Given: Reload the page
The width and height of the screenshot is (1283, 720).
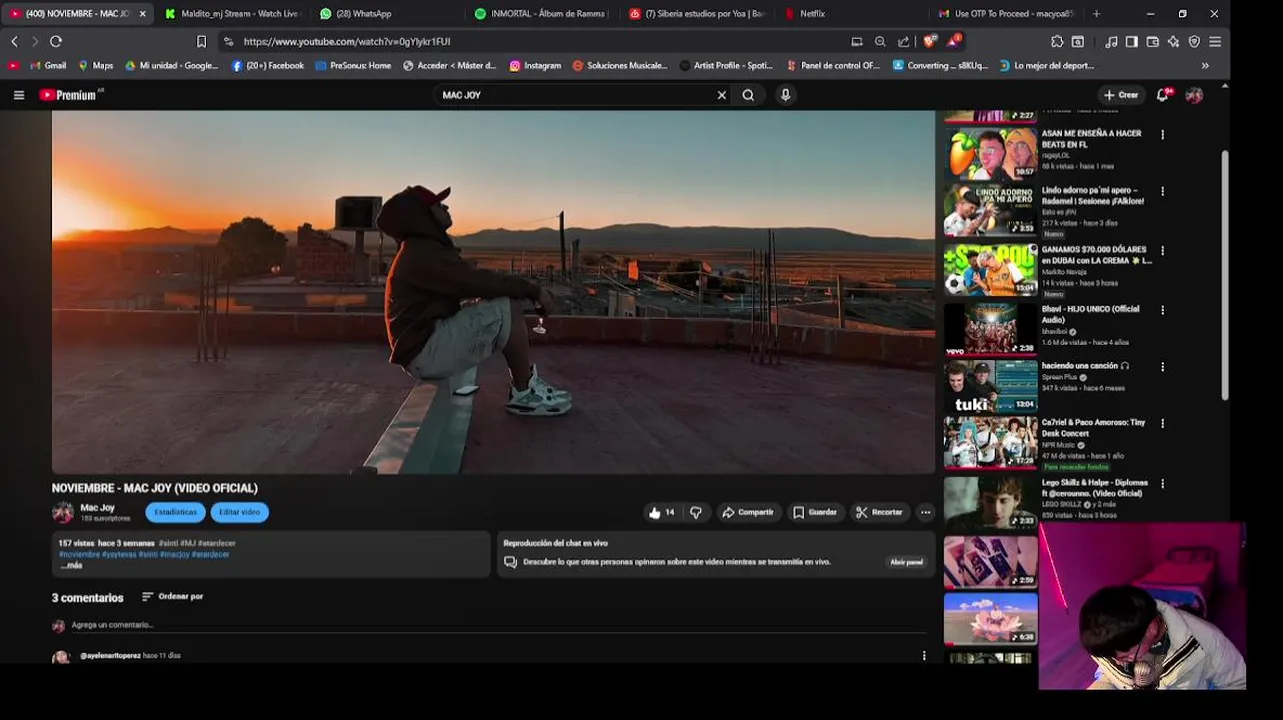Looking at the screenshot, I should tap(56, 41).
